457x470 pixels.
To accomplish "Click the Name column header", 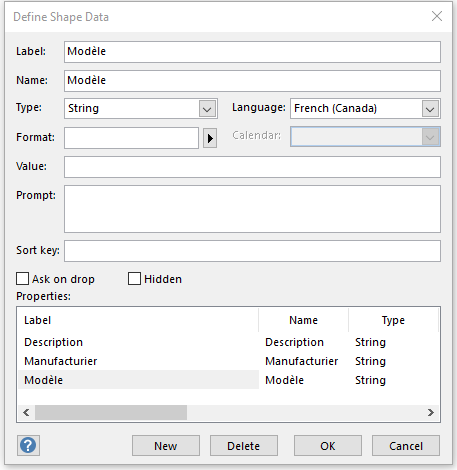I will (303, 320).
